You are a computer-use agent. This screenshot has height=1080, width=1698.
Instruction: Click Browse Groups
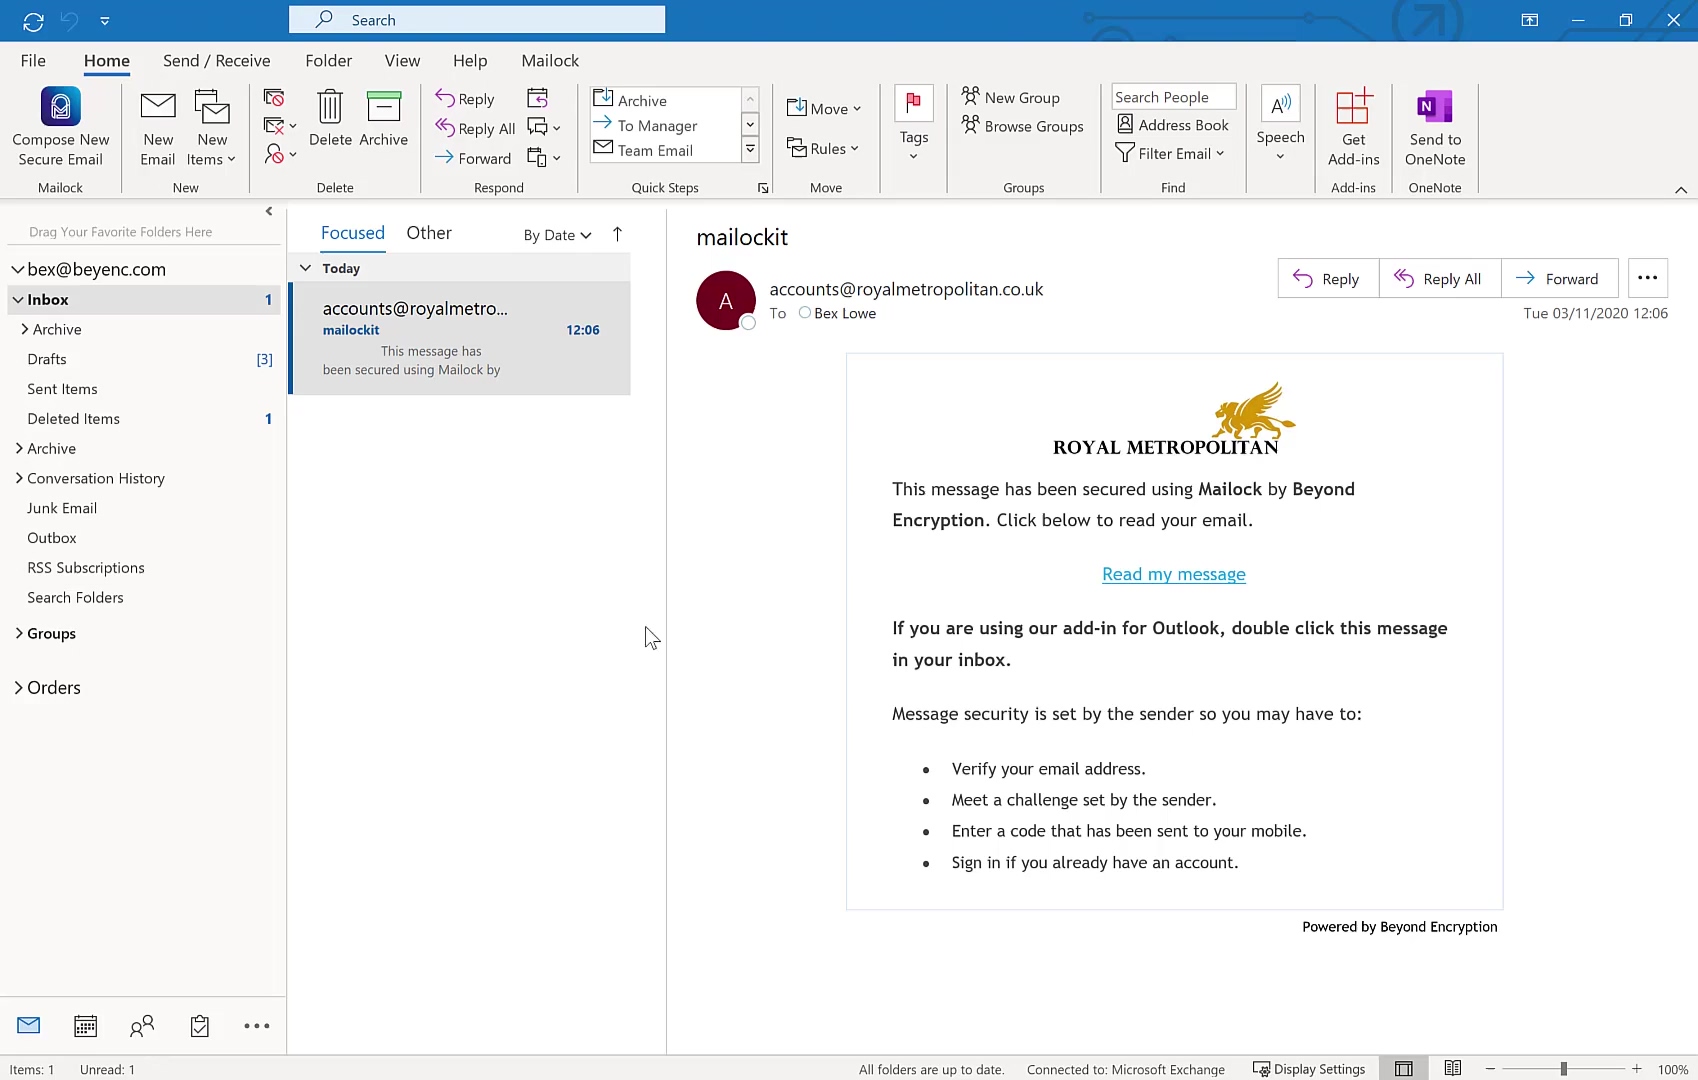pos(1022,126)
